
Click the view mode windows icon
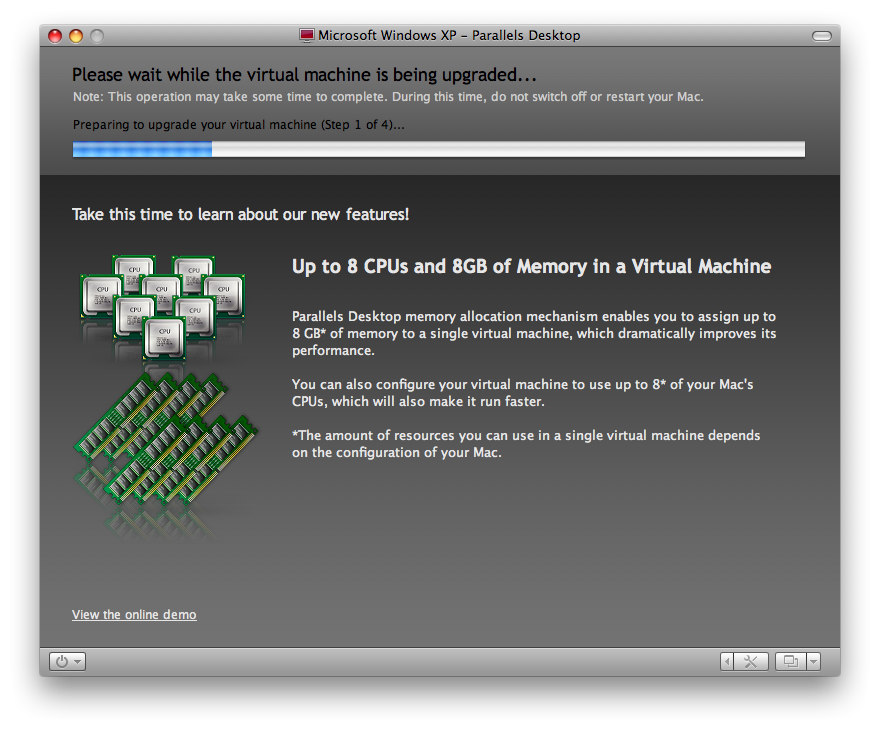coord(791,661)
